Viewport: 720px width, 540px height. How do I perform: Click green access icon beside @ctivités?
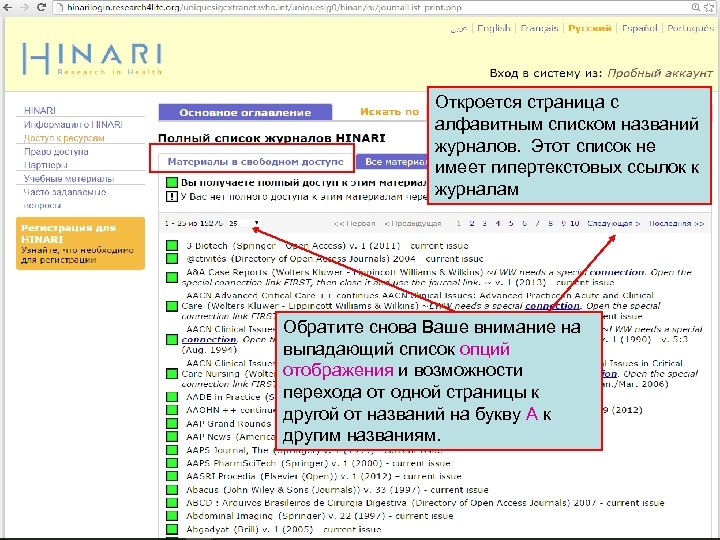click(172, 259)
